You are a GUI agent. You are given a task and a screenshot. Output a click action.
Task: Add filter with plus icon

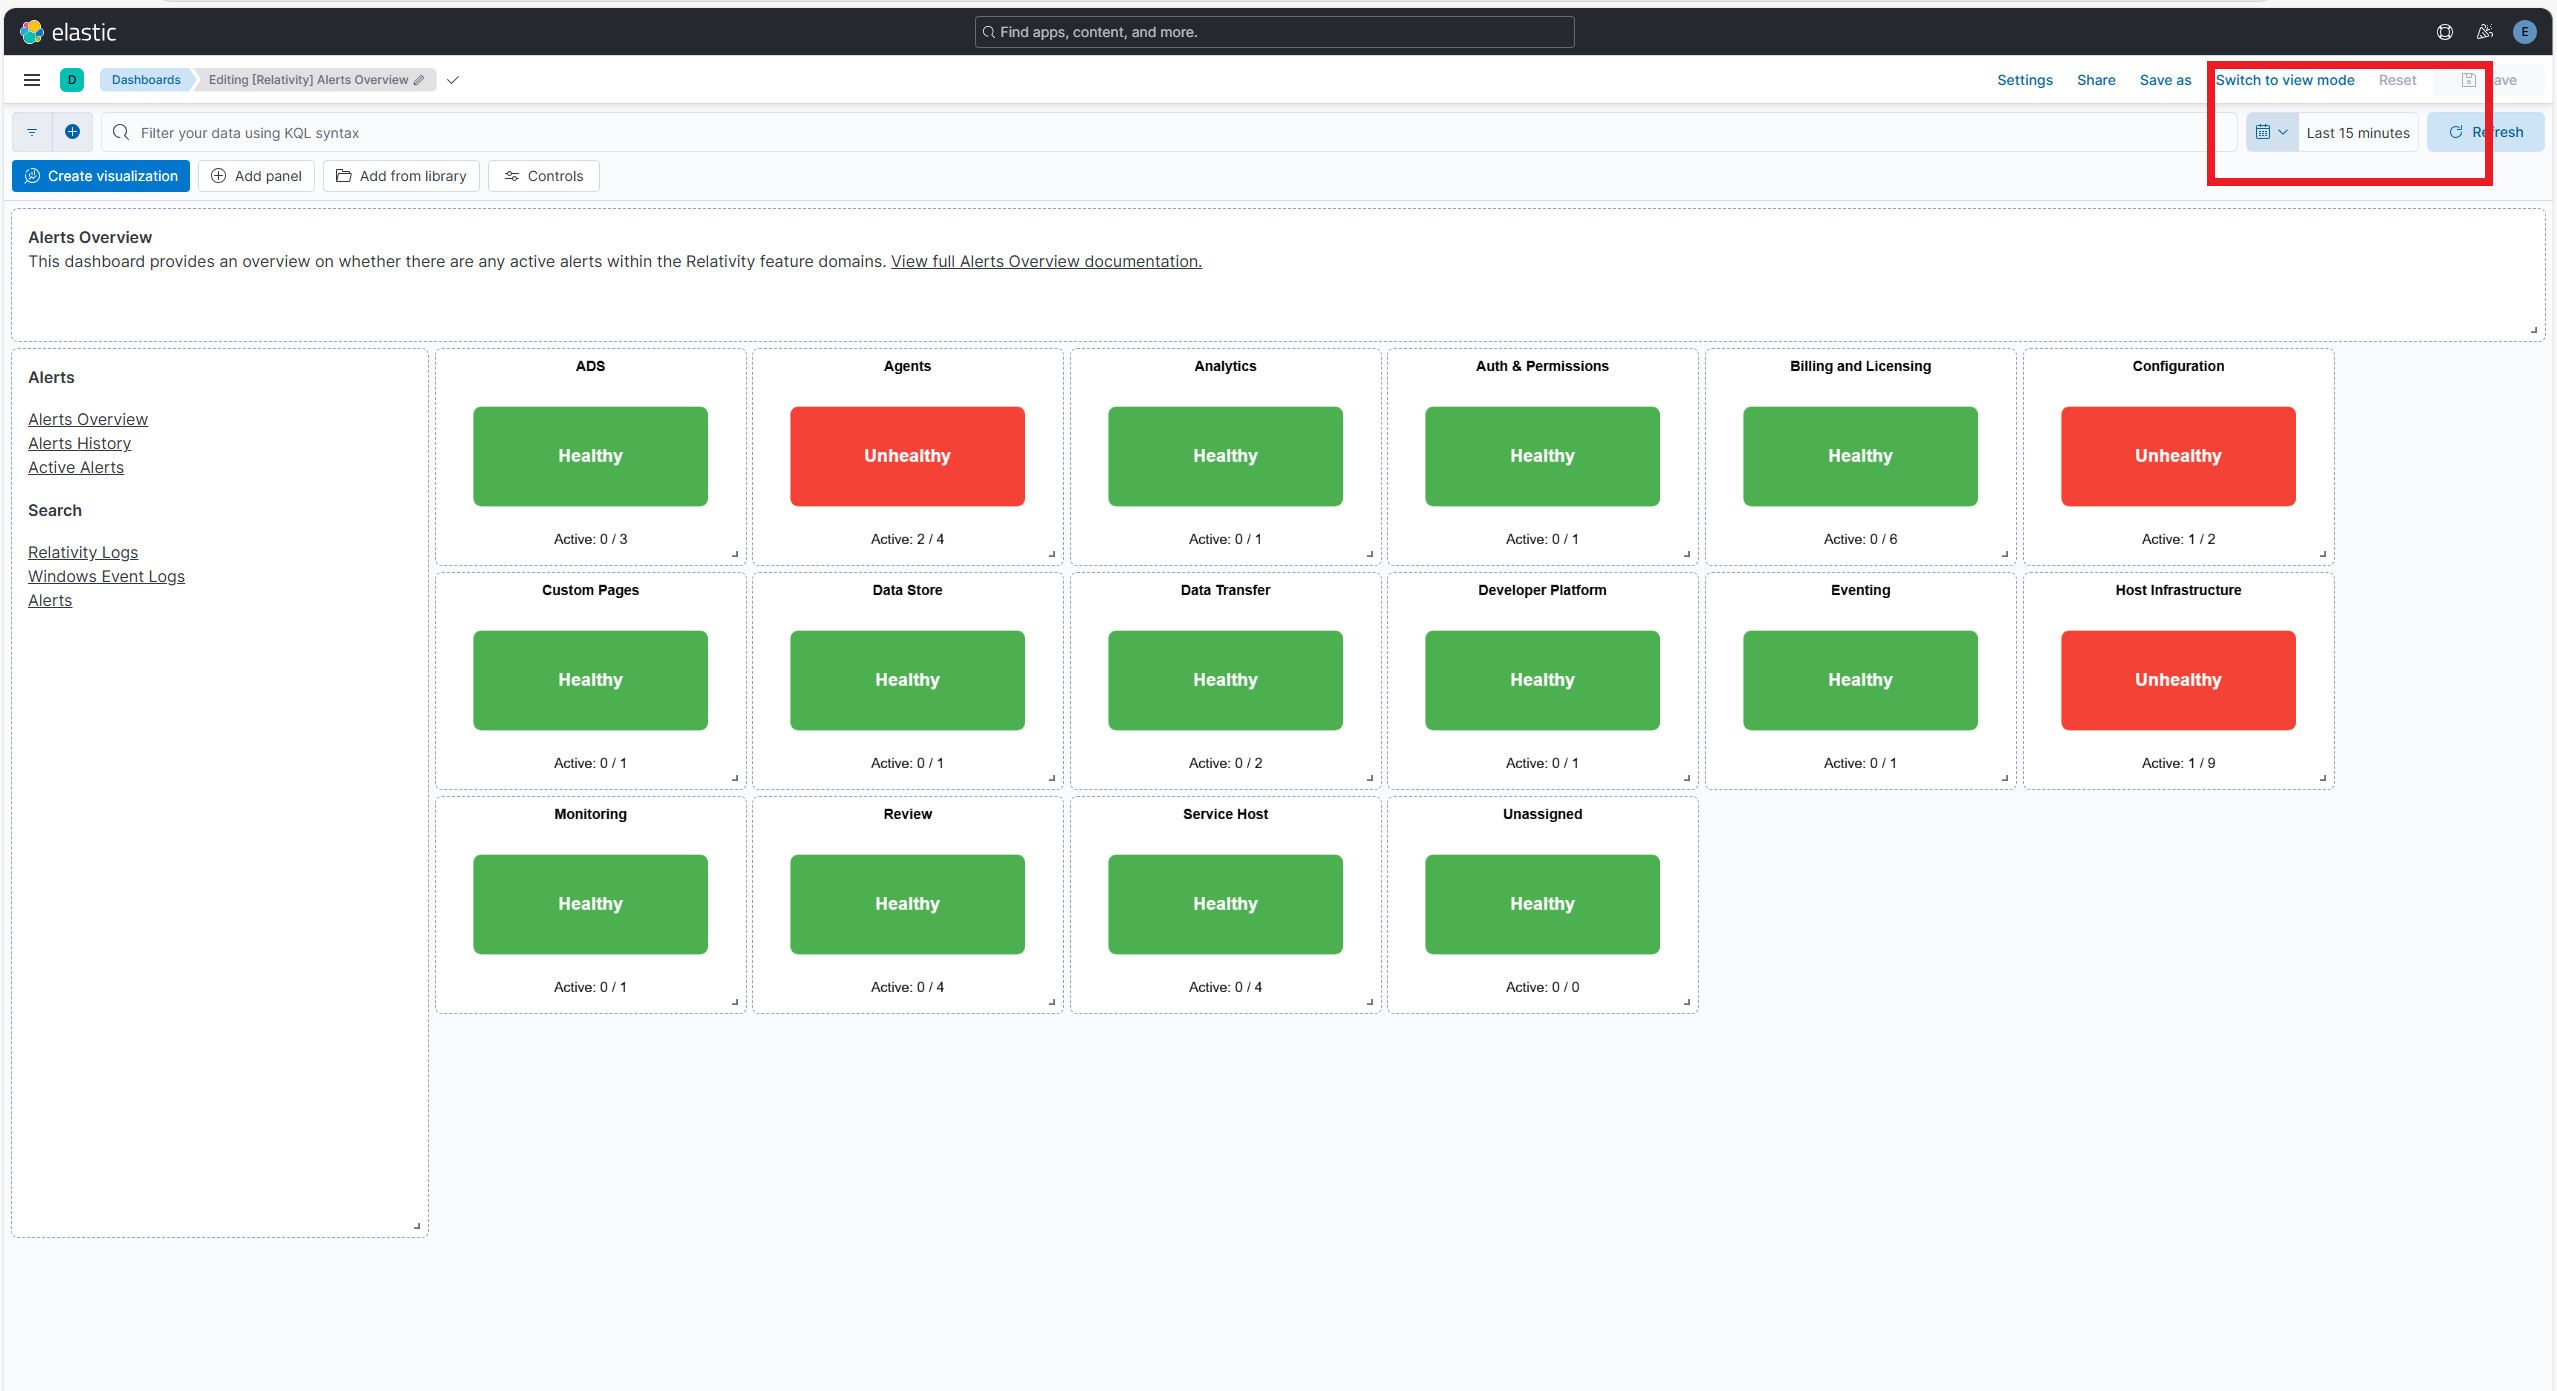pos(72,132)
